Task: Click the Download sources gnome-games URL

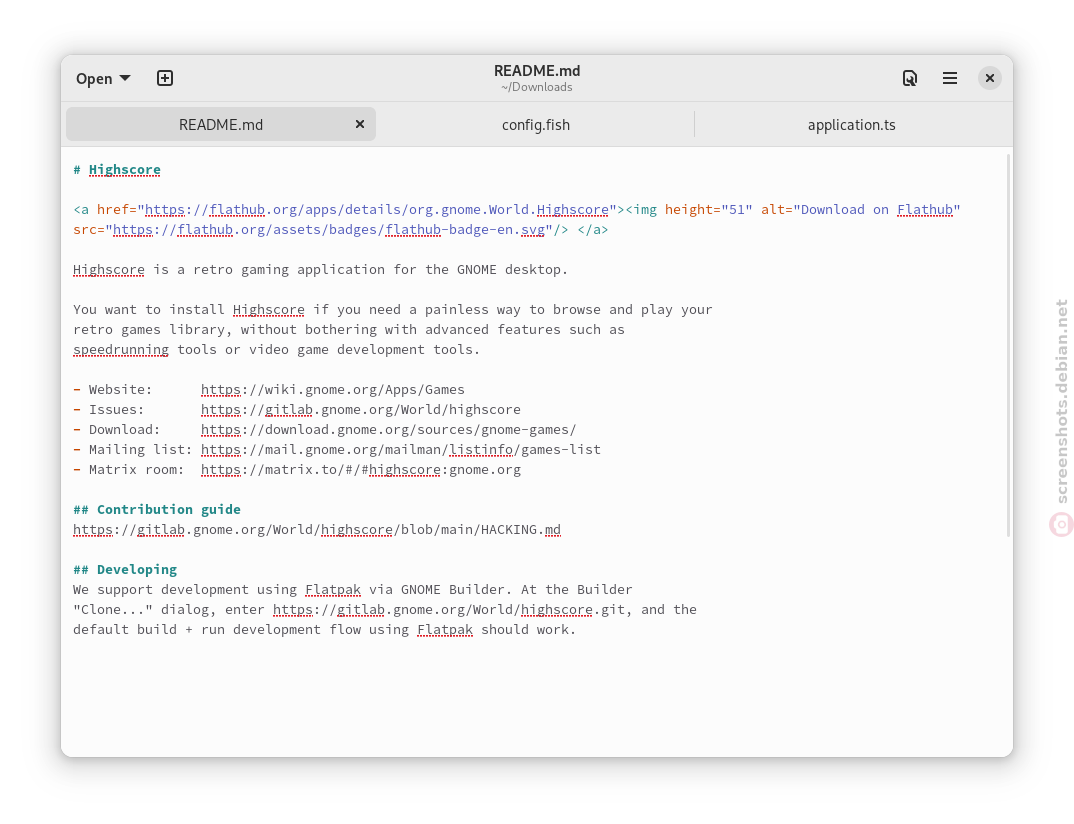Action: coord(388,429)
